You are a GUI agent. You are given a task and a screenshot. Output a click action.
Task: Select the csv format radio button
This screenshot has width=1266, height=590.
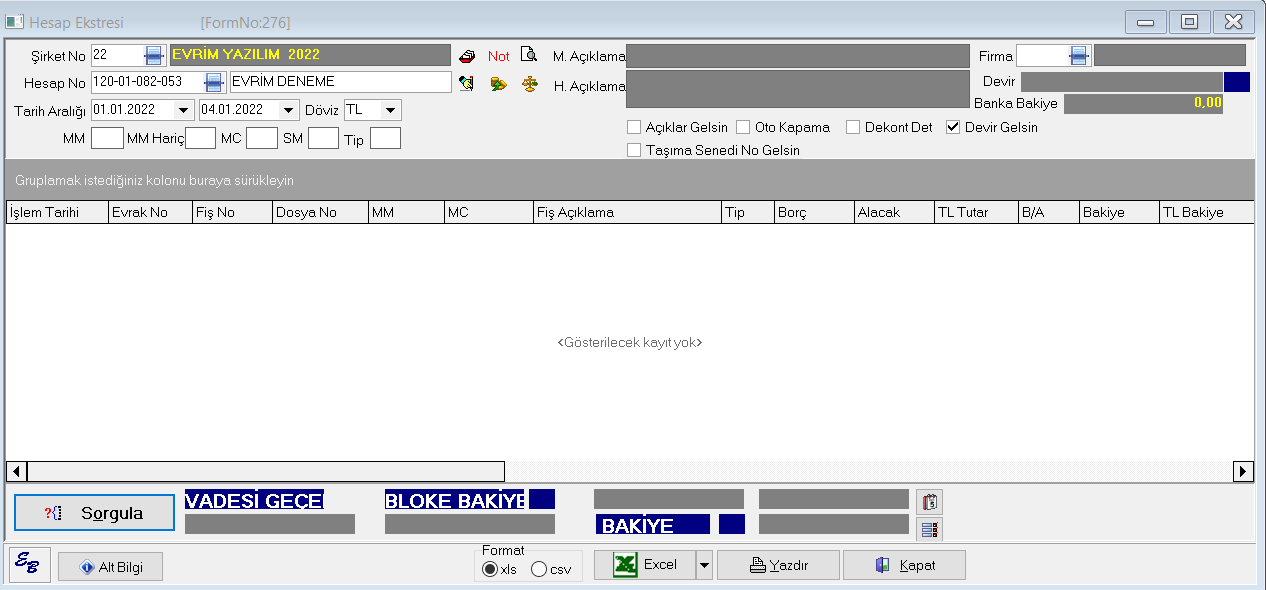click(539, 569)
